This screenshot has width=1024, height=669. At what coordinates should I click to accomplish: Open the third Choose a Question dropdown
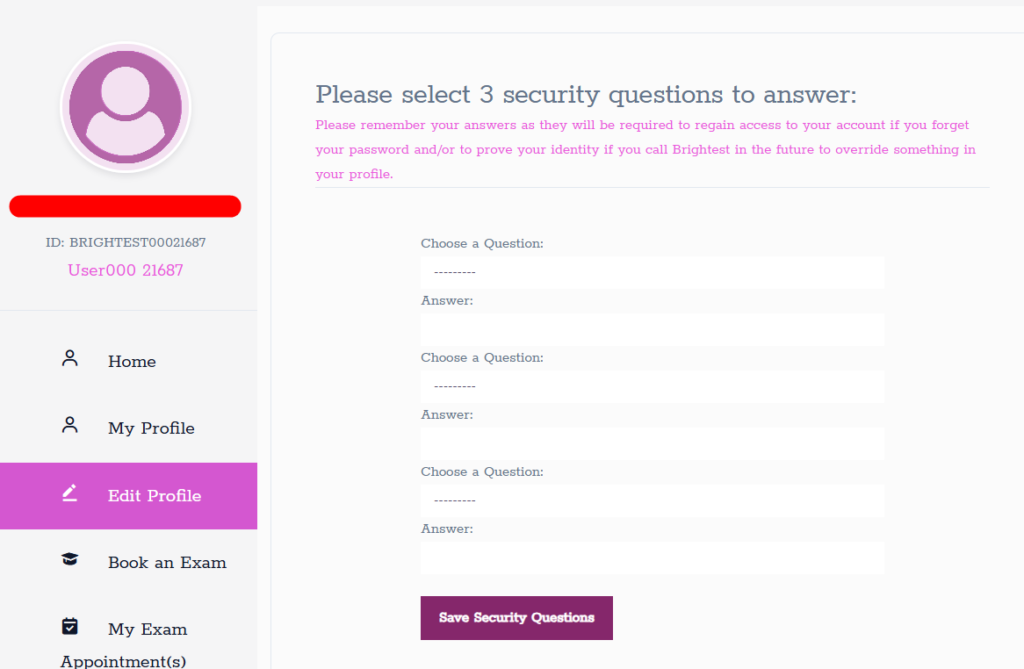(652, 500)
